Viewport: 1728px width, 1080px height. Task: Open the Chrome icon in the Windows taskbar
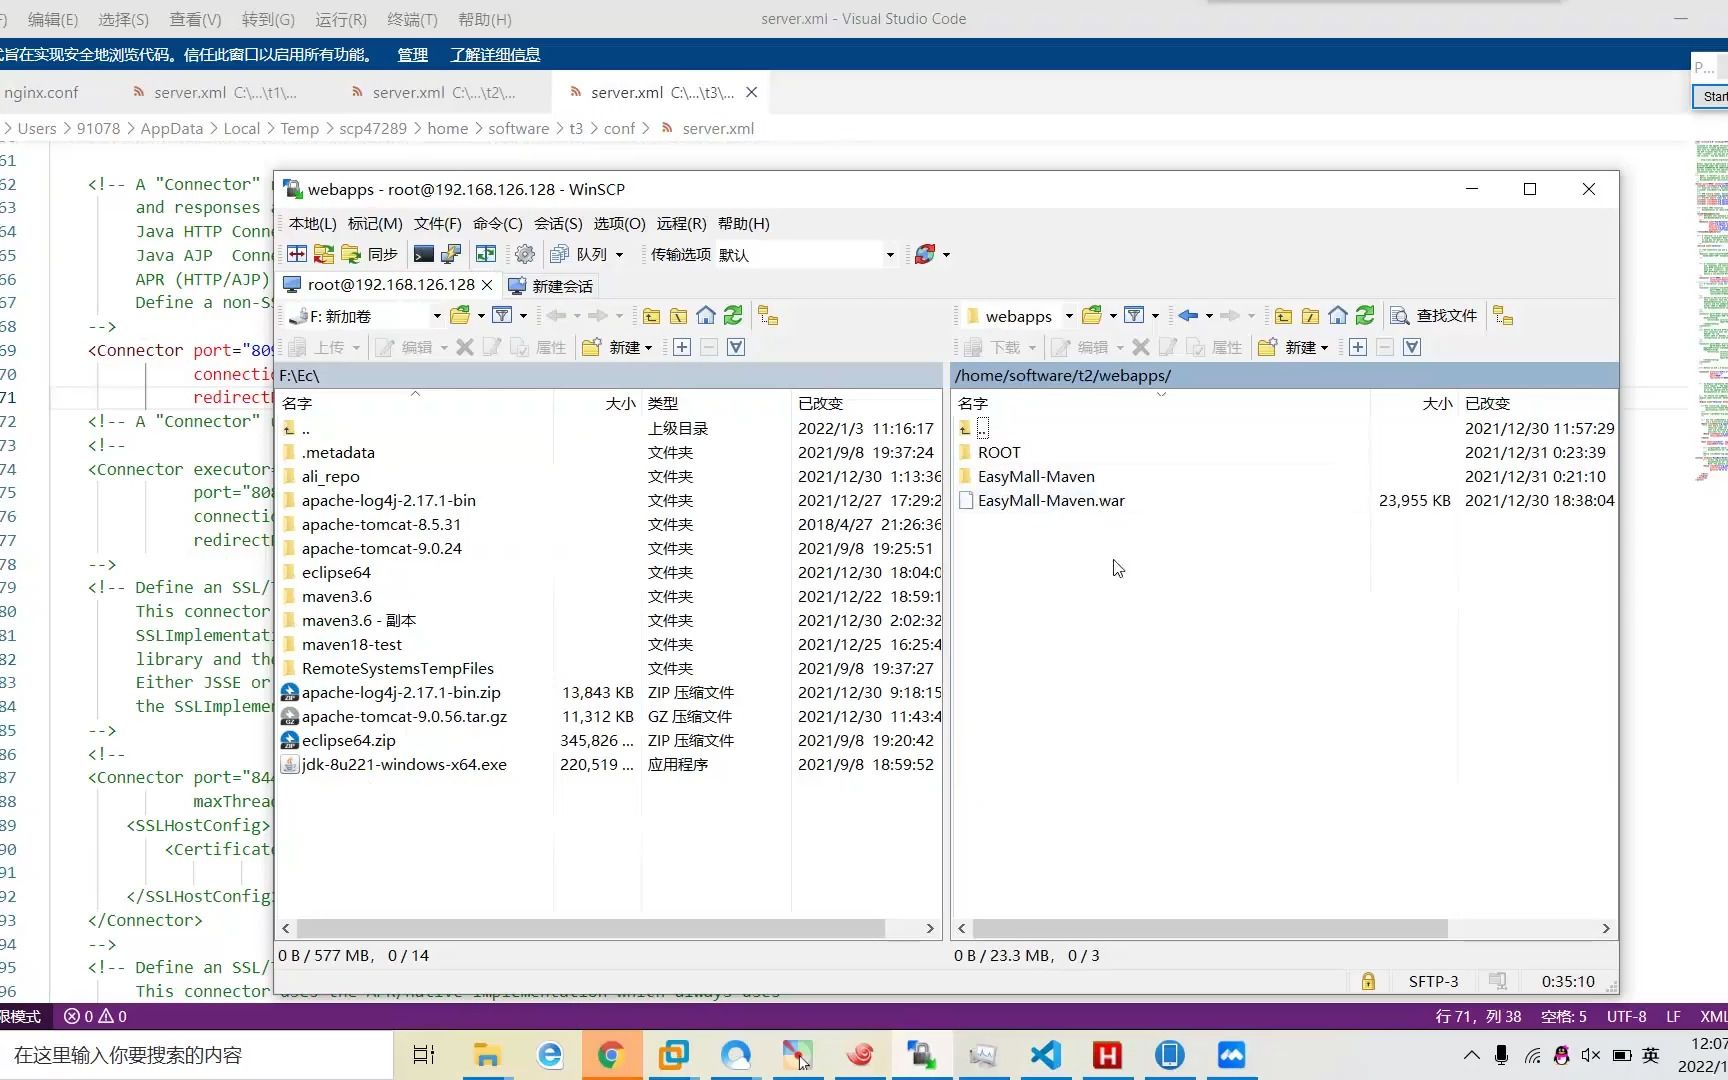pyautogui.click(x=611, y=1055)
